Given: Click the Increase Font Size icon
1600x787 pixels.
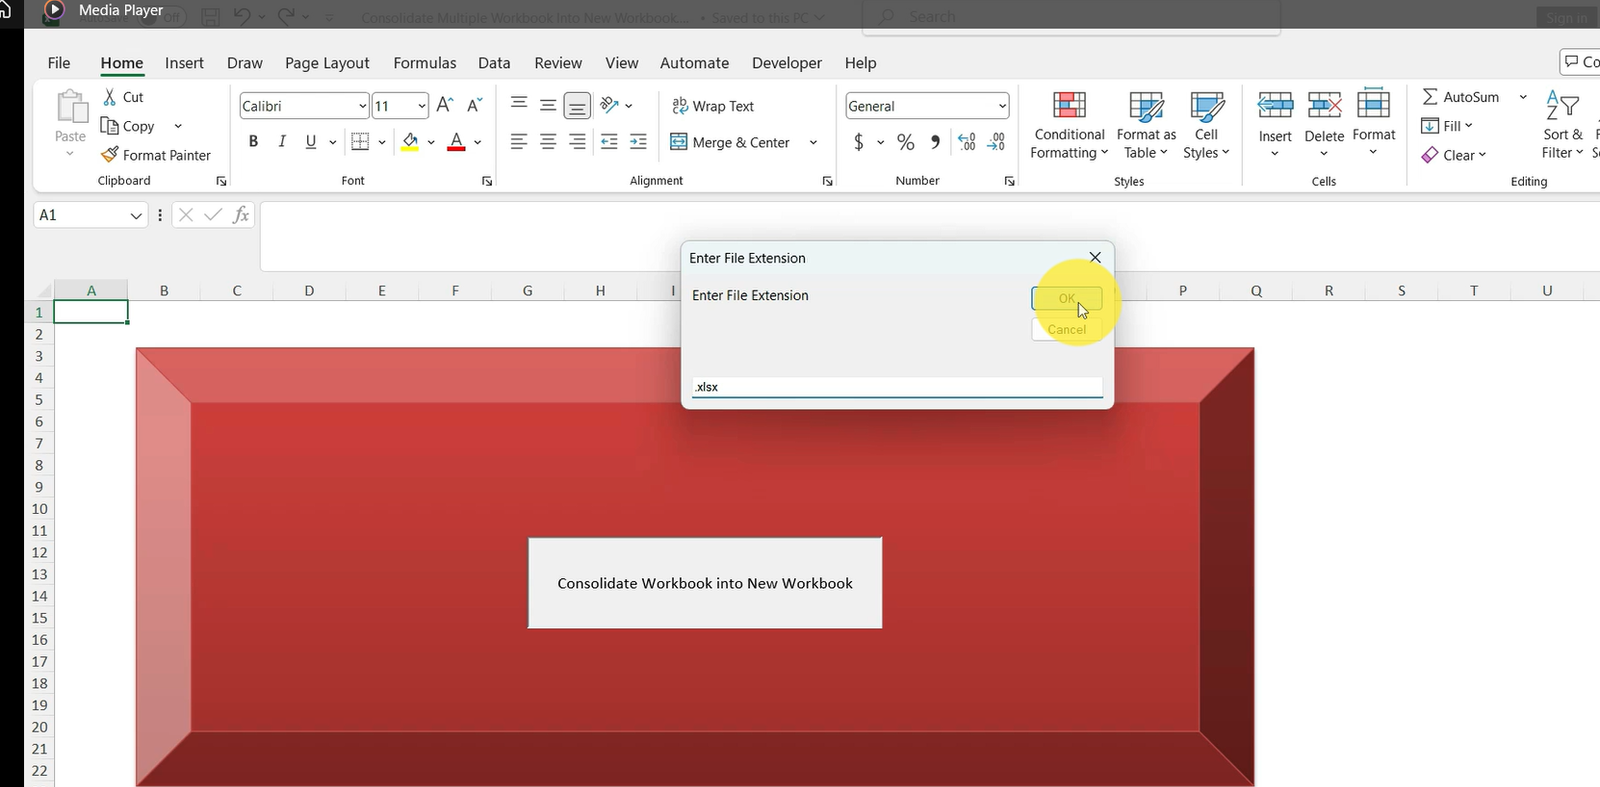Looking at the screenshot, I should (x=445, y=105).
